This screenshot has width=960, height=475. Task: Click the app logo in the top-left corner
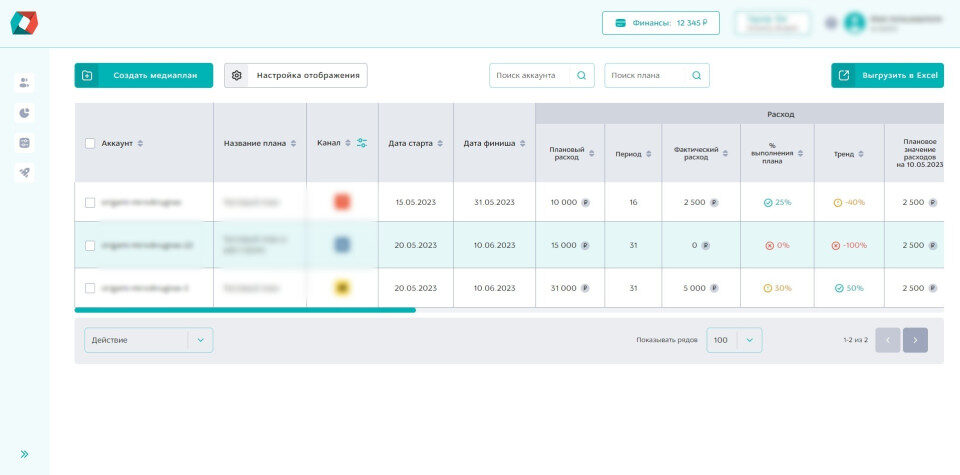(x=24, y=23)
